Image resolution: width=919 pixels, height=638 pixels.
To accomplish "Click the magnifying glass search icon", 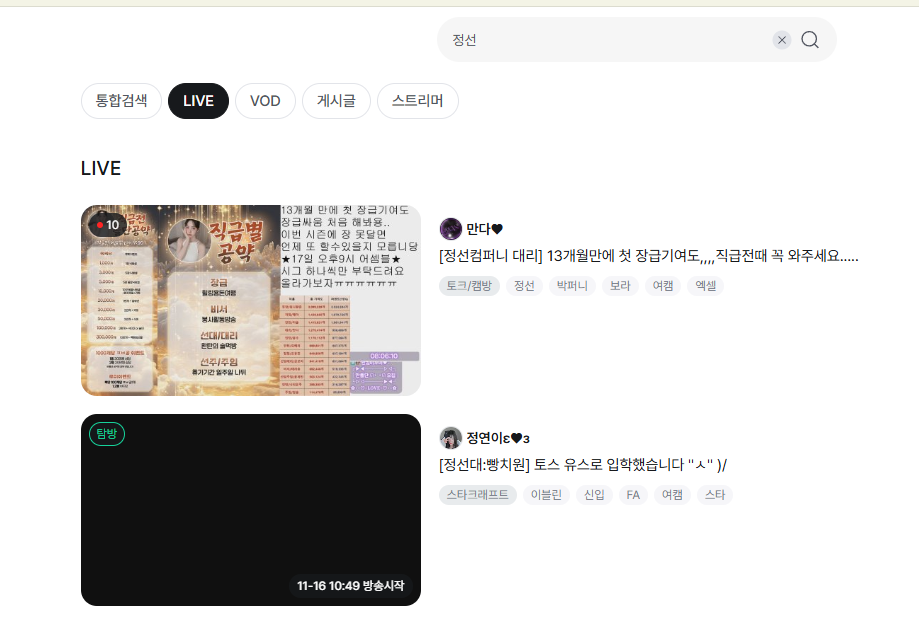I will click(x=810, y=40).
